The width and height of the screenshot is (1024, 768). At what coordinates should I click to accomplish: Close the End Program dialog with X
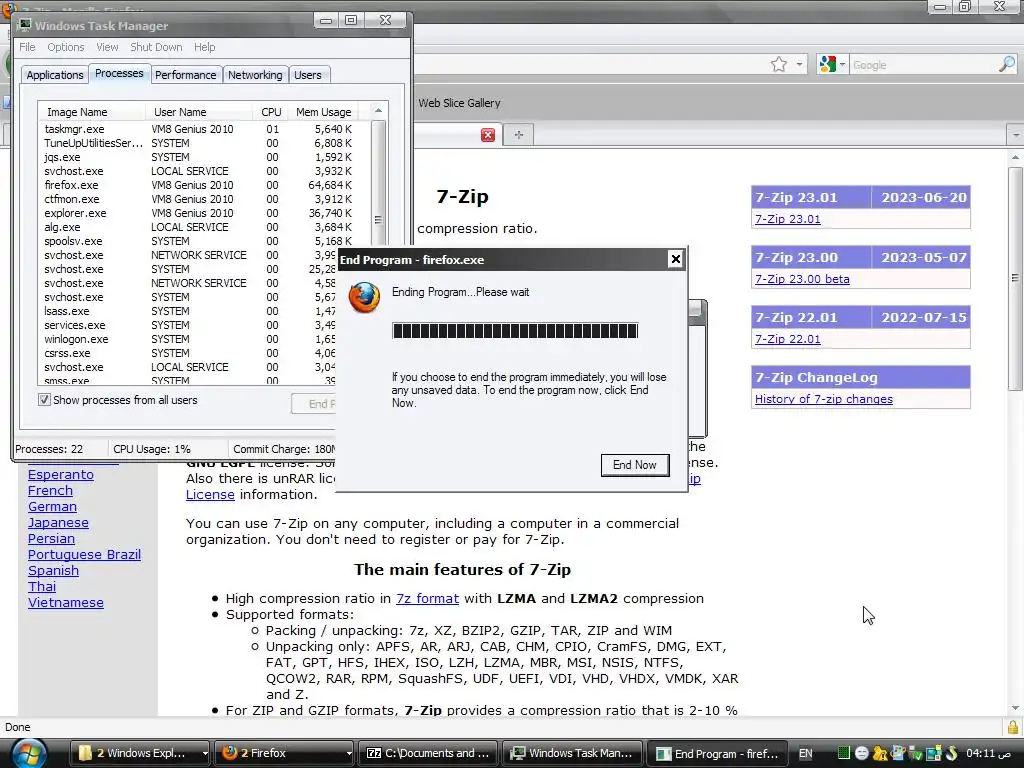(676, 259)
